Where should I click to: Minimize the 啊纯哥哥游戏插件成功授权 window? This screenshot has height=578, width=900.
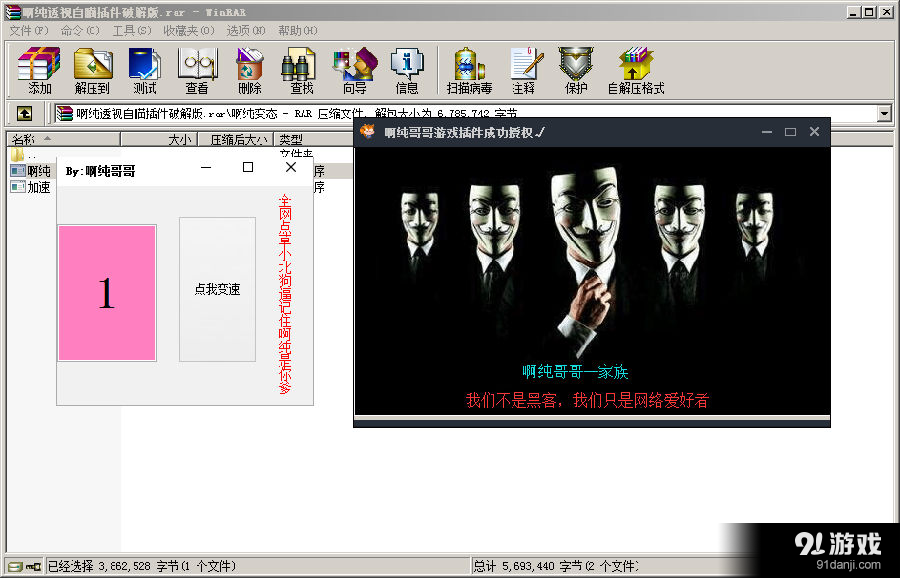[767, 132]
